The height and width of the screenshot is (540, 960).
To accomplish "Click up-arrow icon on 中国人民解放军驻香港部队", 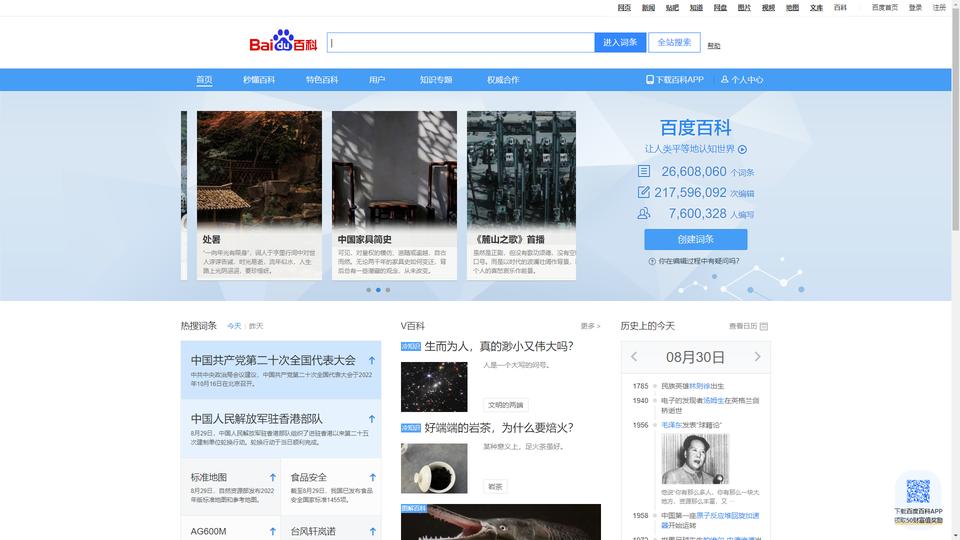I will pos(372,419).
